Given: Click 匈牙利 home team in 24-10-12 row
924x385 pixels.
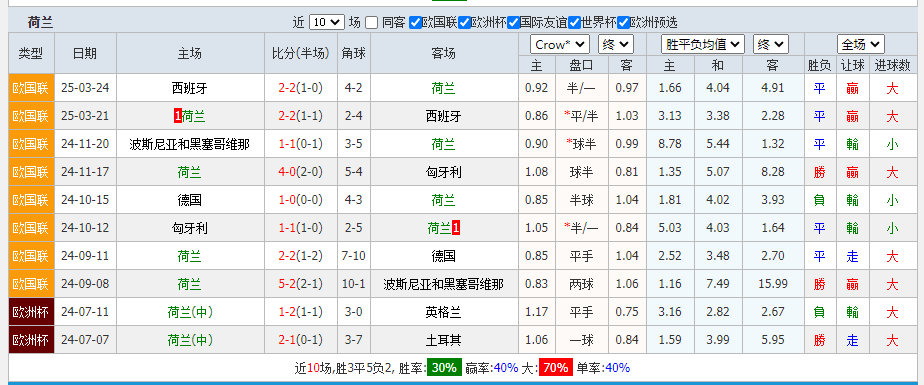Looking at the screenshot, I should coord(190,228).
